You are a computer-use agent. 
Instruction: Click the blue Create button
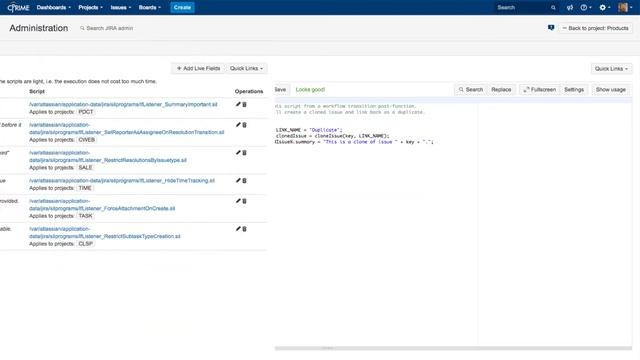coord(182,7)
